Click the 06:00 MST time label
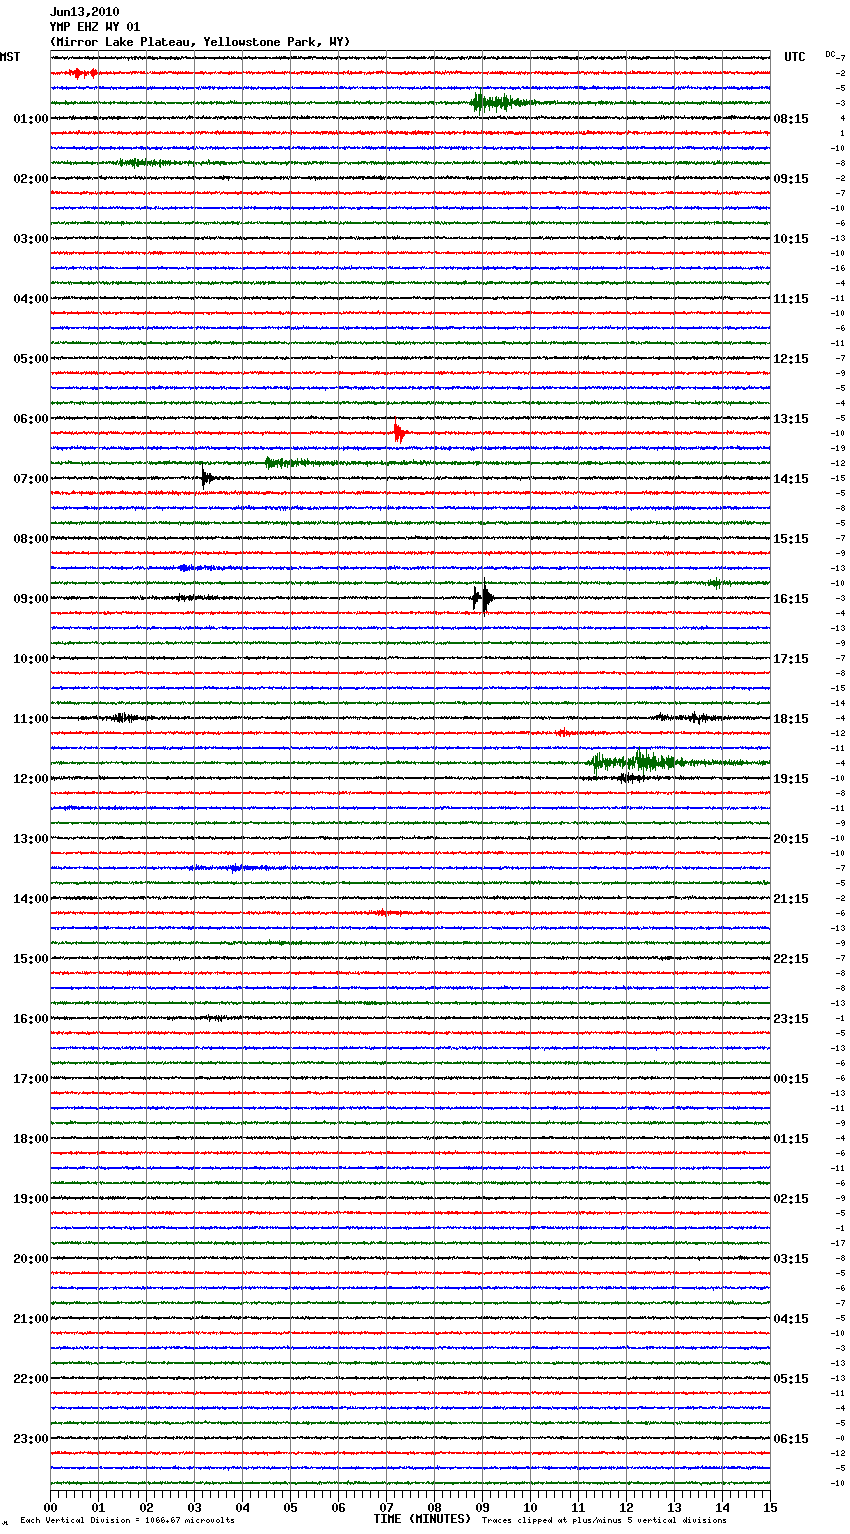The width and height of the screenshot is (850, 1534). (x=31, y=419)
